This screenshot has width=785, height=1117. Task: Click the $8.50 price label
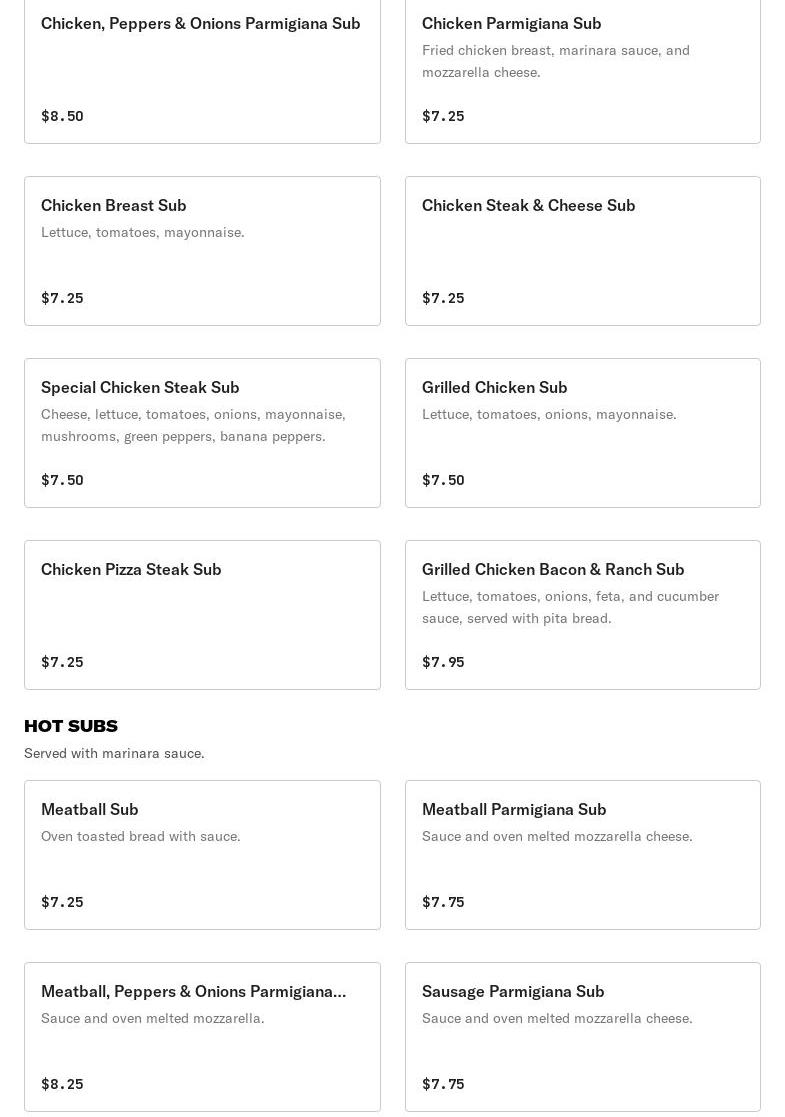click(x=62, y=116)
